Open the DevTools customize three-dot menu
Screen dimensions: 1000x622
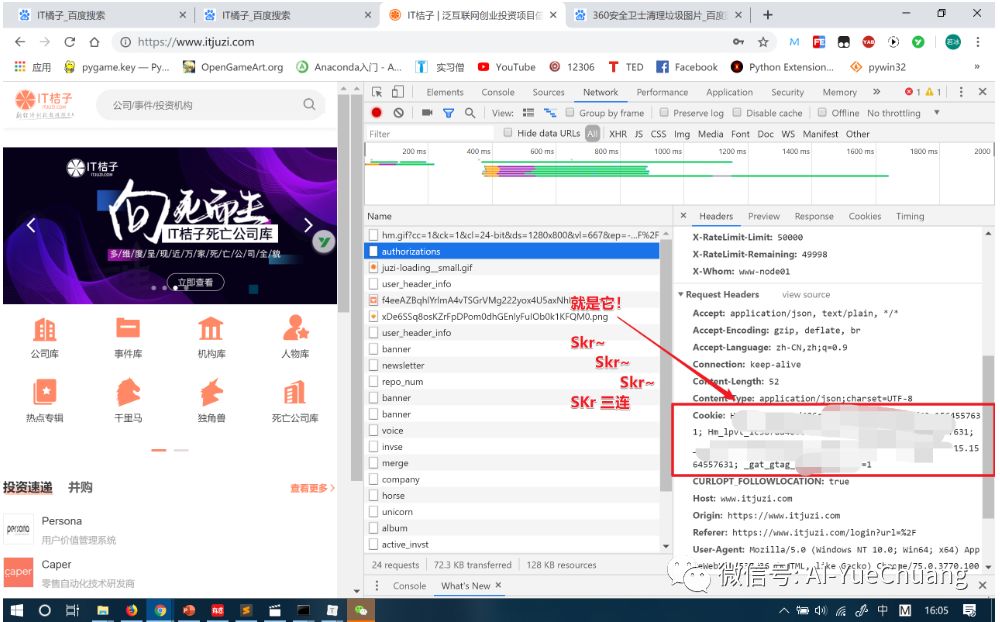(x=961, y=92)
